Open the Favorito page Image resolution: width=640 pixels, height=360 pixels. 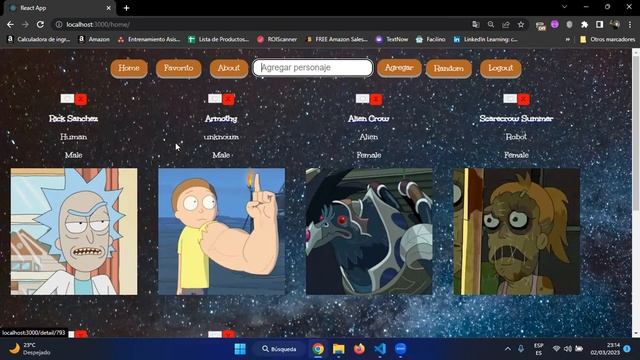[178, 68]
